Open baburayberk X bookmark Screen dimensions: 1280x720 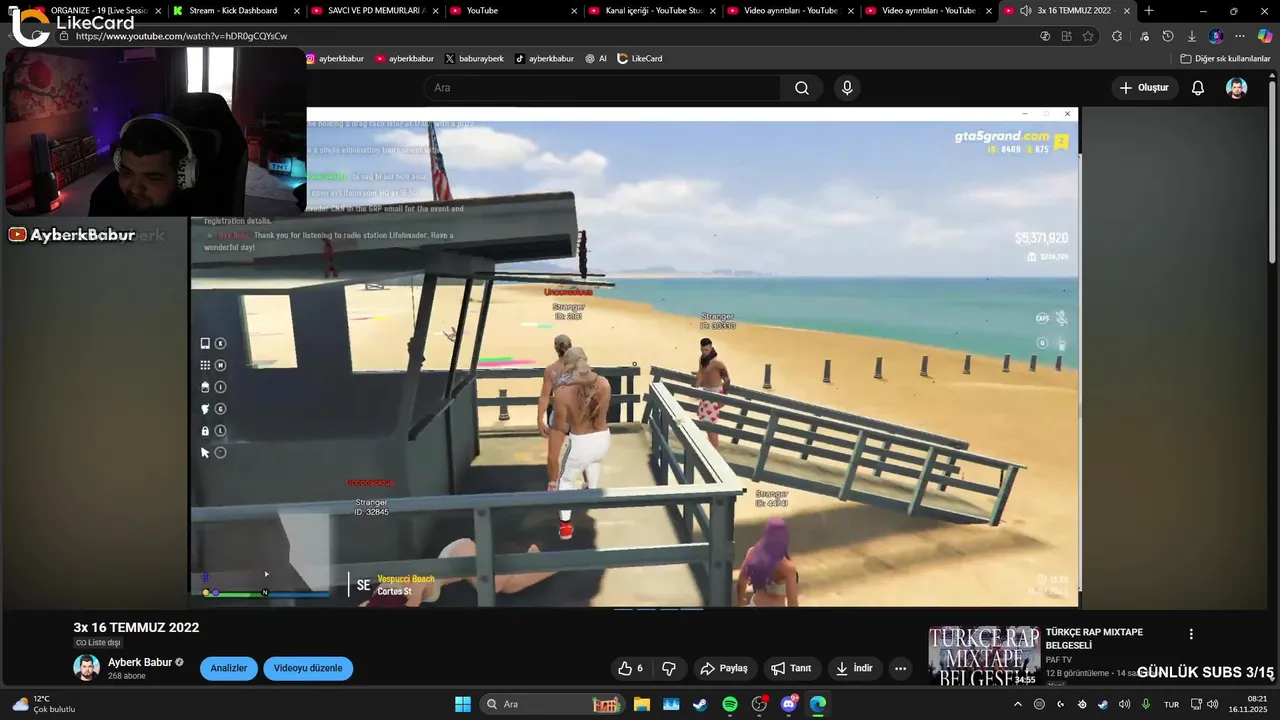pyautogui.click(x=474, y=59)
